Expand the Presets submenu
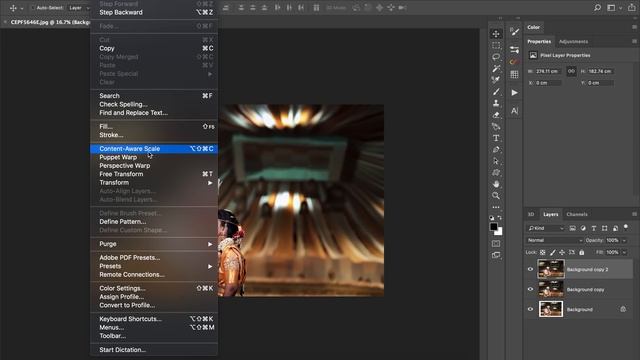Screen dimensions: 640x360 [154, 266]
